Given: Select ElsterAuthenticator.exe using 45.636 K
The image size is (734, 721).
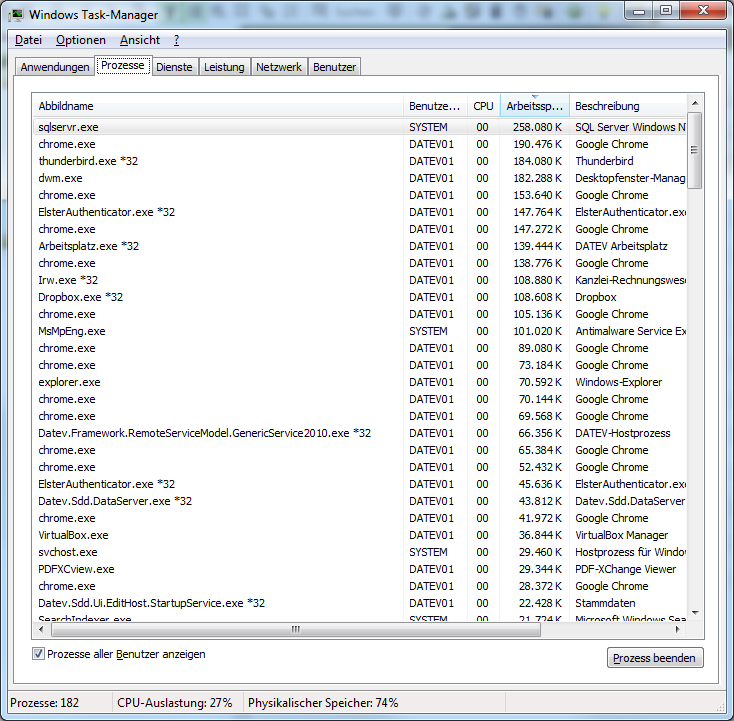Looking at the screenshot, I should click(360, 484).
